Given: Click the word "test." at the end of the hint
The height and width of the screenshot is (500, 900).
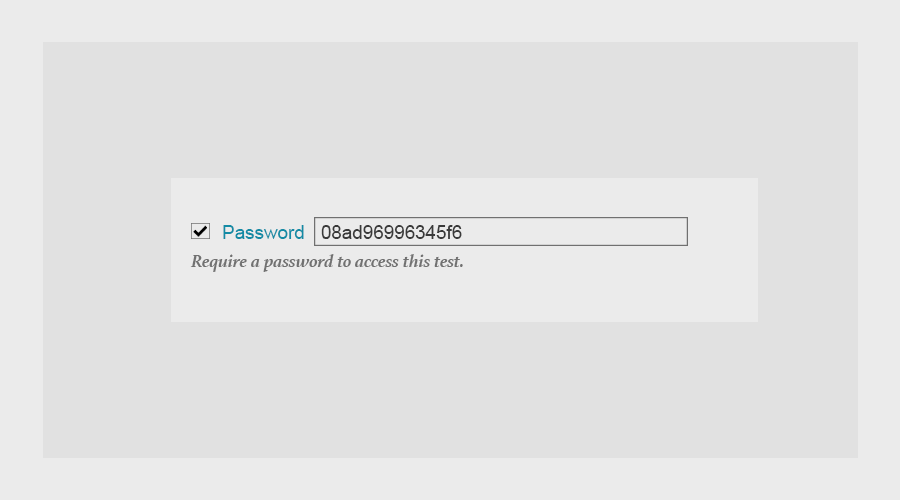Looking at the screenshot, I should click(448, 262).
